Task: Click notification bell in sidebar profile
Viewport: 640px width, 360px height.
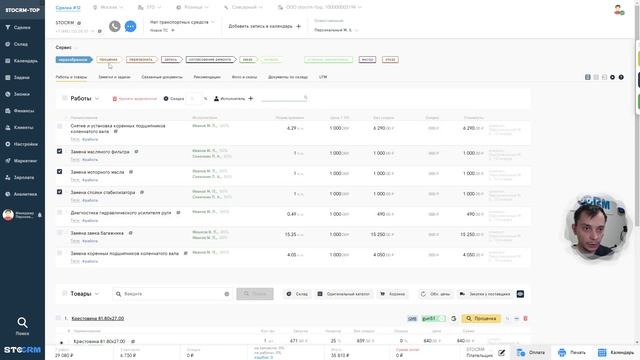Action: coord(40,215)
